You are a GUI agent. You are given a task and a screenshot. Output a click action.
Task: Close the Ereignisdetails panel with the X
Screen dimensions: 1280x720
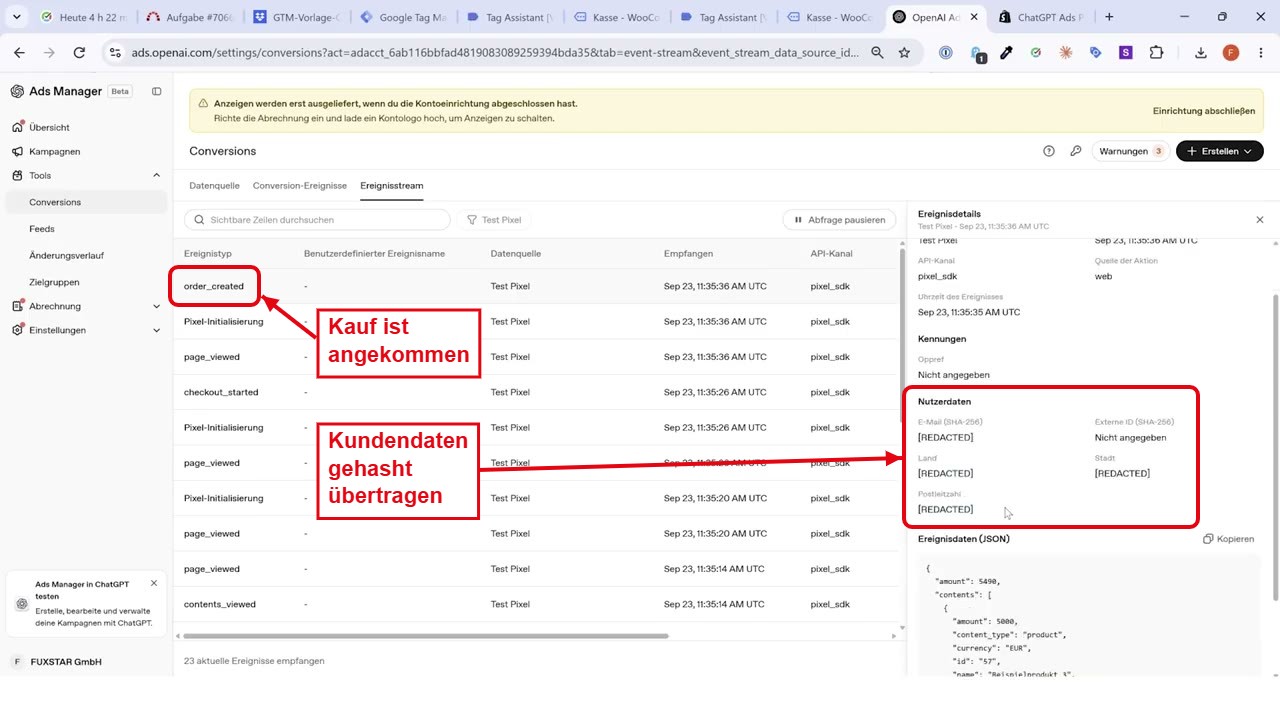click(1259, 219)
